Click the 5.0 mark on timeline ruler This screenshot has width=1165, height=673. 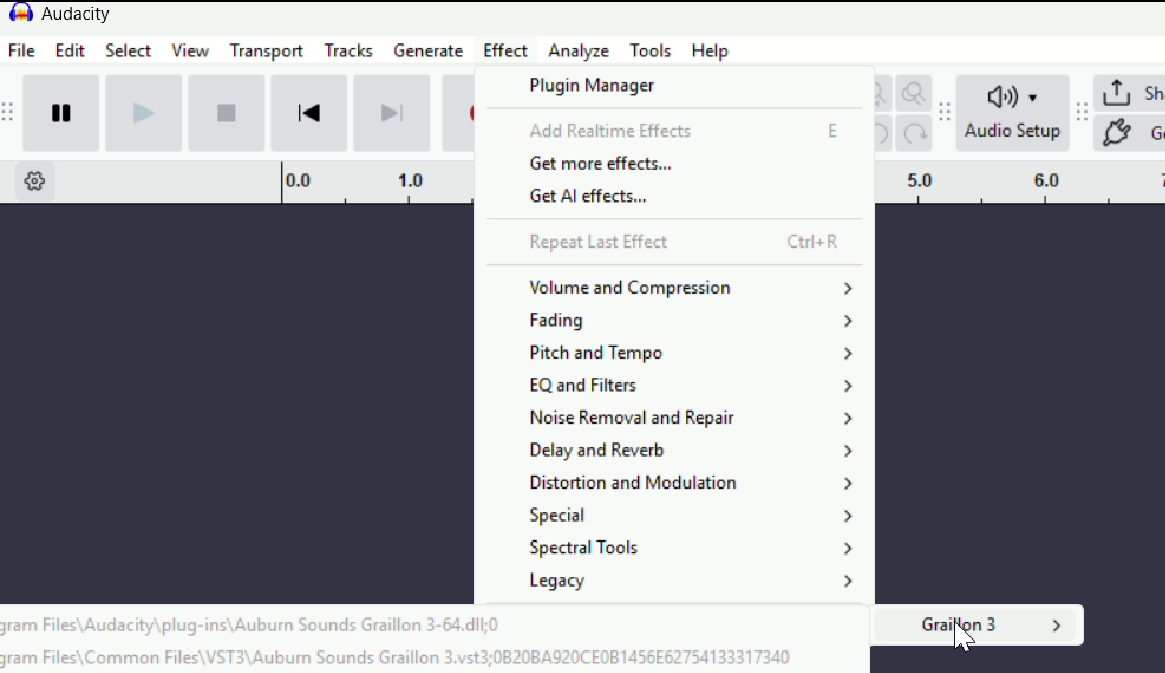(x=919, y=181)
